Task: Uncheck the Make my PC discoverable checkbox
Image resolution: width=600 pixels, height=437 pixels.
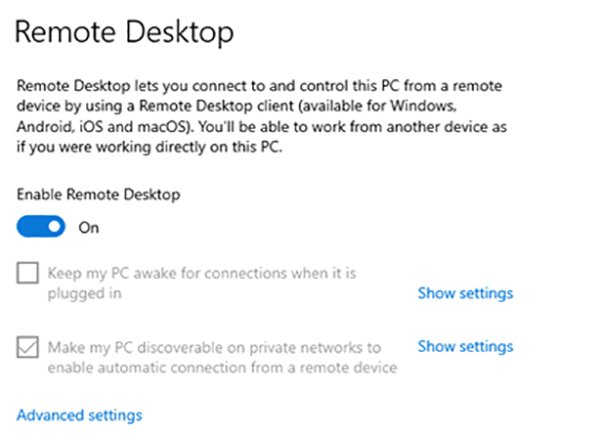Action: [28, 348]
